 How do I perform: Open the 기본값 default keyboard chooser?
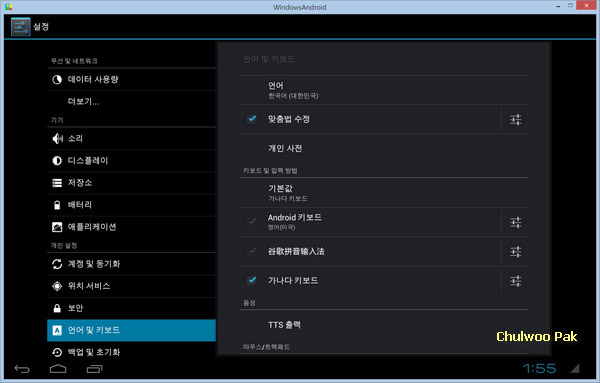coord(383,193)
